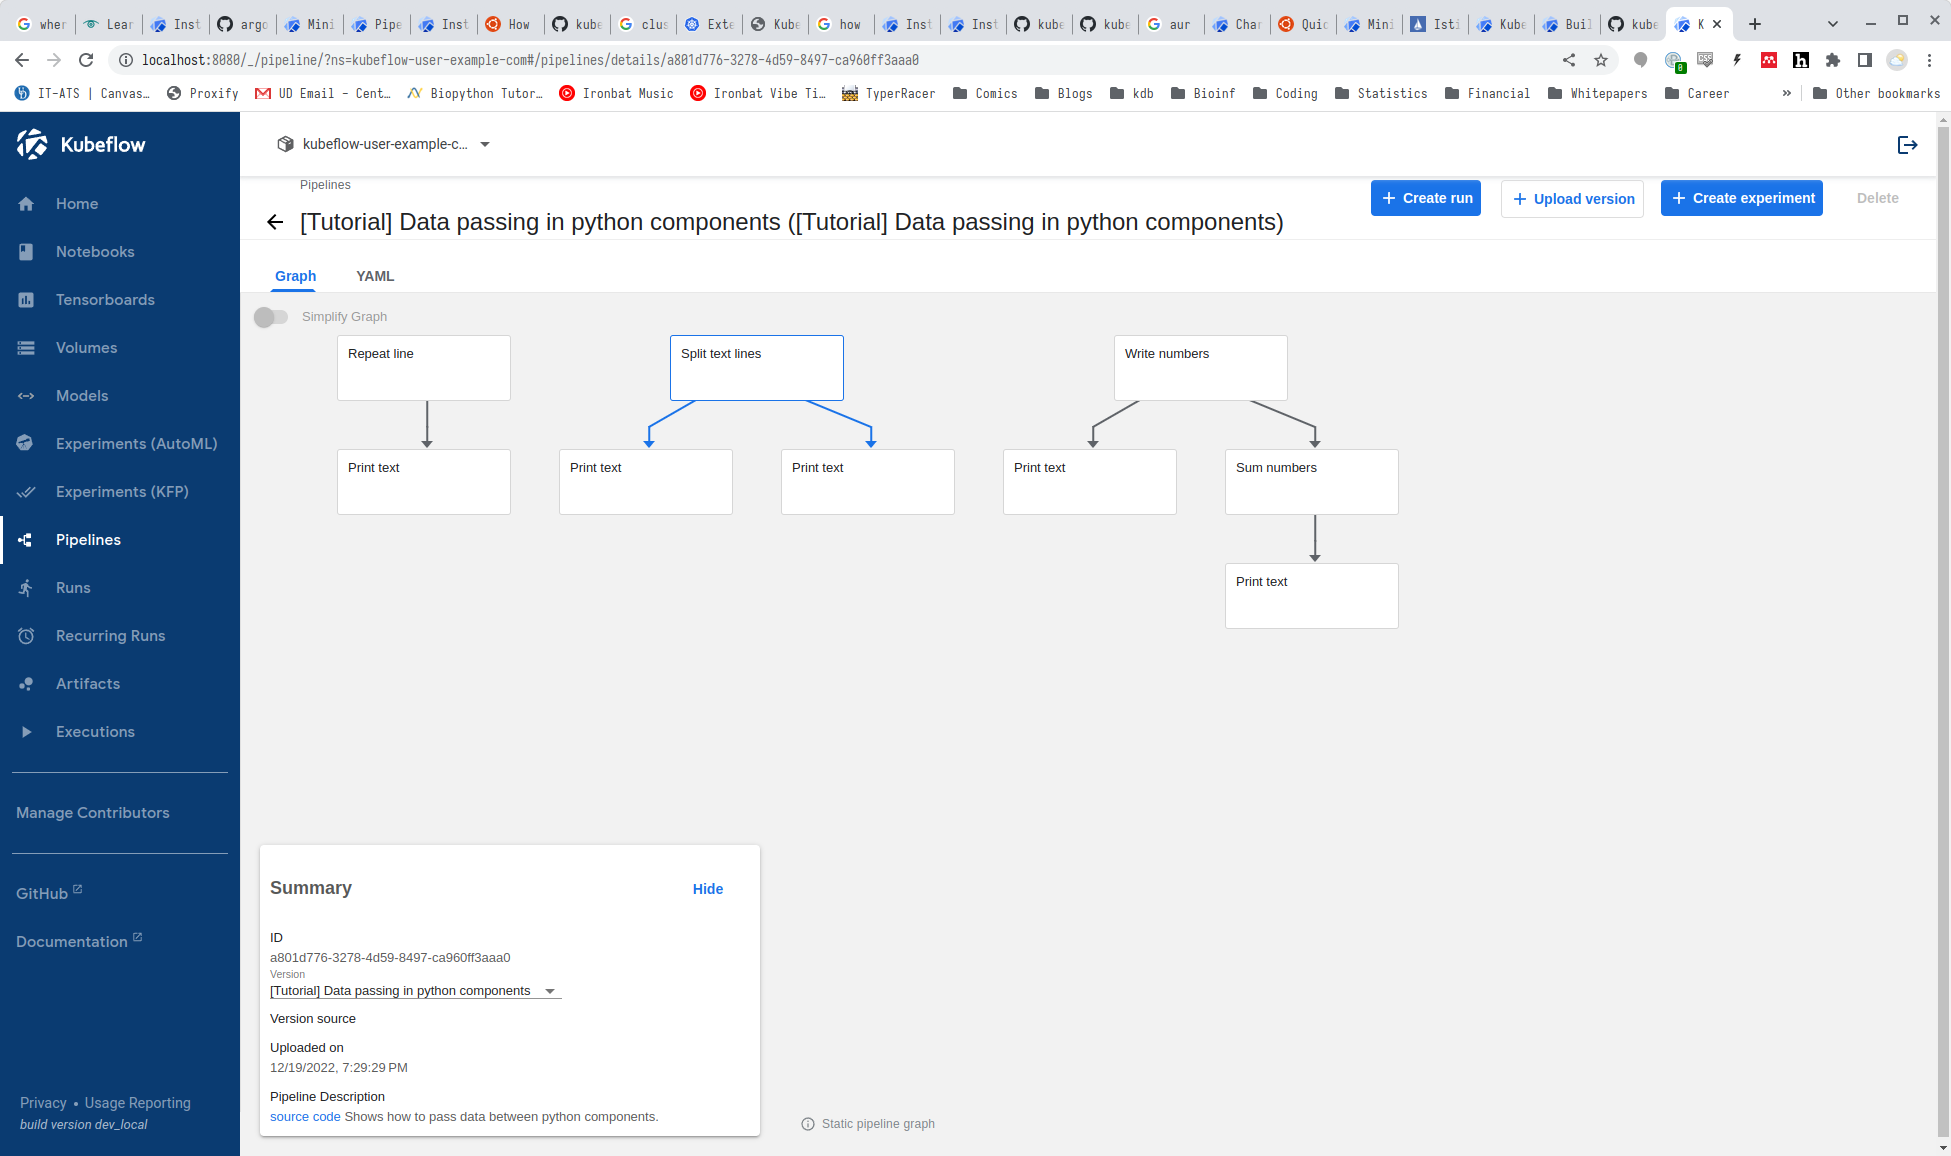Open the Documentation external link

79,941
